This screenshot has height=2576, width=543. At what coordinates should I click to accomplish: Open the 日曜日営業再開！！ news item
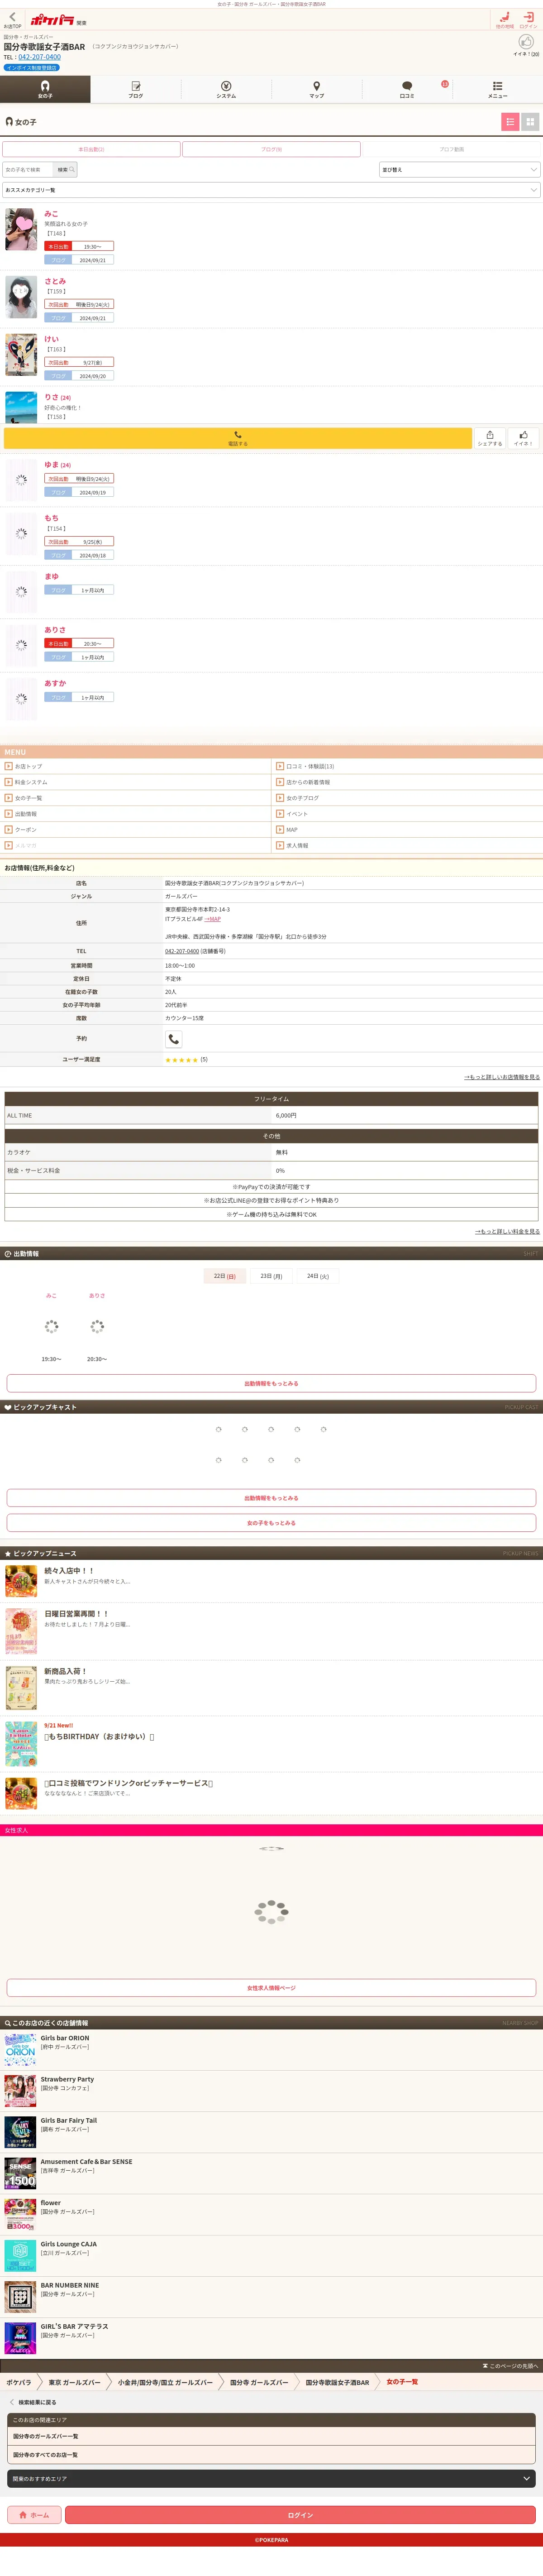pos(271,1631)
